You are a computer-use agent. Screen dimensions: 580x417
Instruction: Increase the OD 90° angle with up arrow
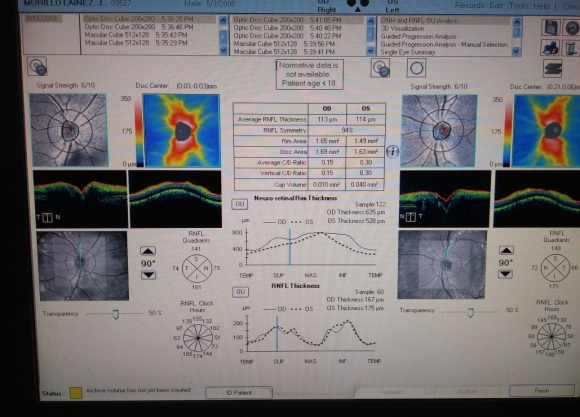(x=148, y=251)
